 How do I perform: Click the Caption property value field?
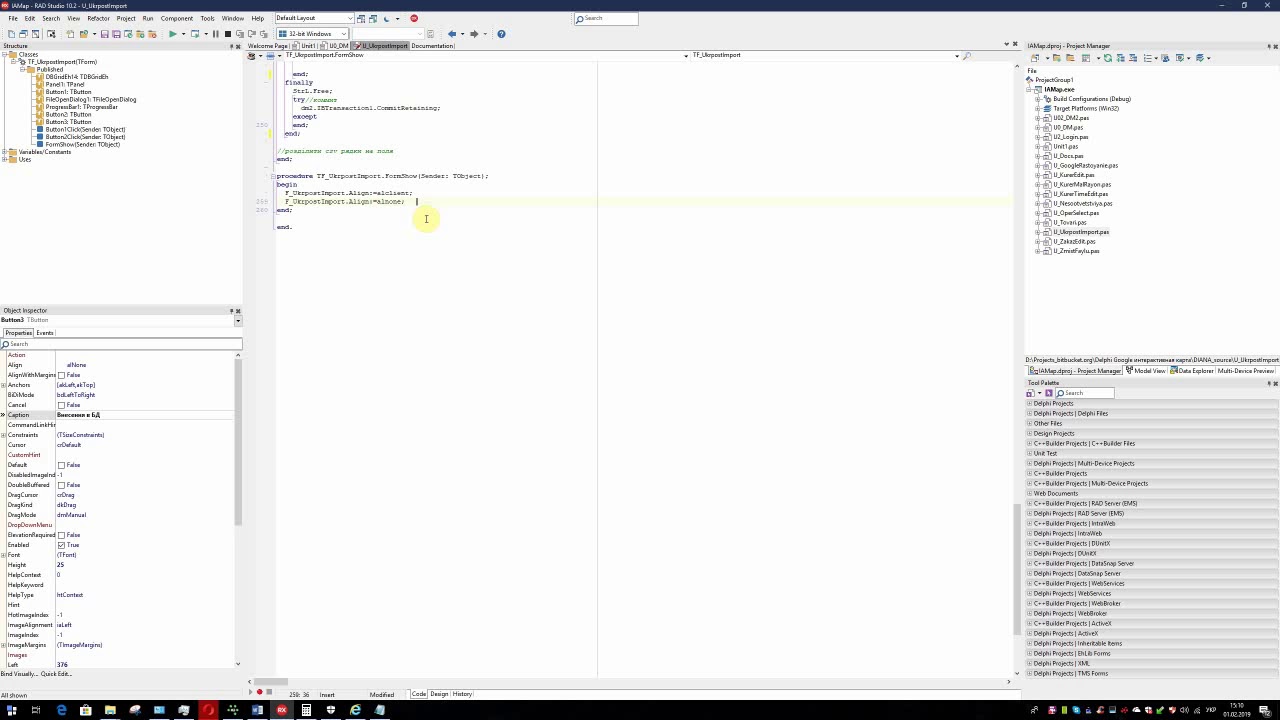(x=145, y=415)
